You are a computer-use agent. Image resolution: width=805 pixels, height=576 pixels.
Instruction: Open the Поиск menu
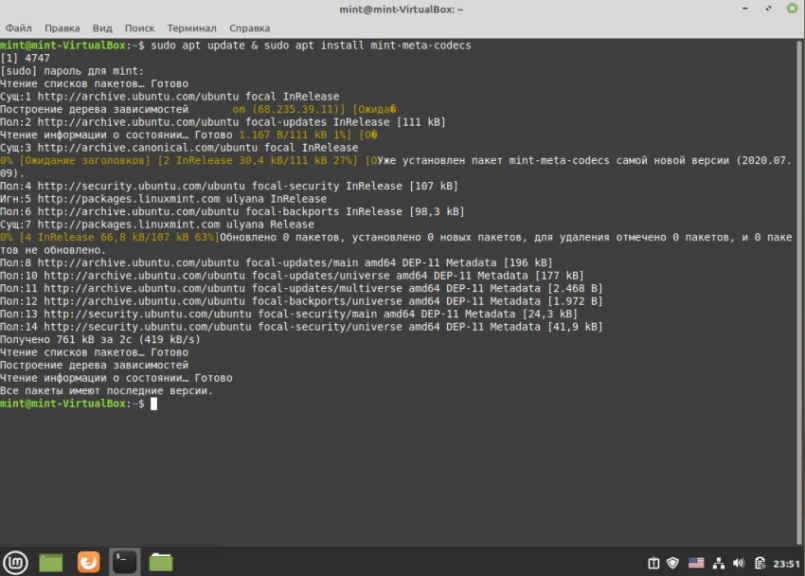click(x=140, y=28)
